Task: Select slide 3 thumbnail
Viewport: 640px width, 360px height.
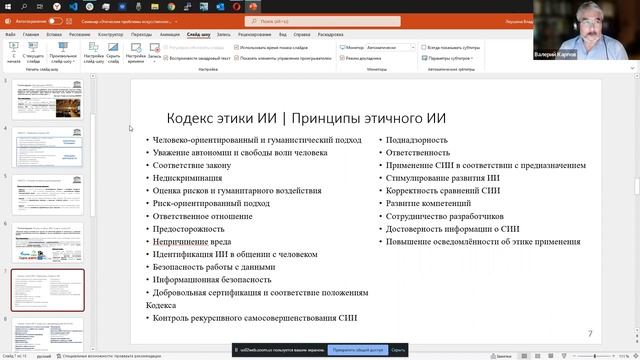Action: point(48,99)
